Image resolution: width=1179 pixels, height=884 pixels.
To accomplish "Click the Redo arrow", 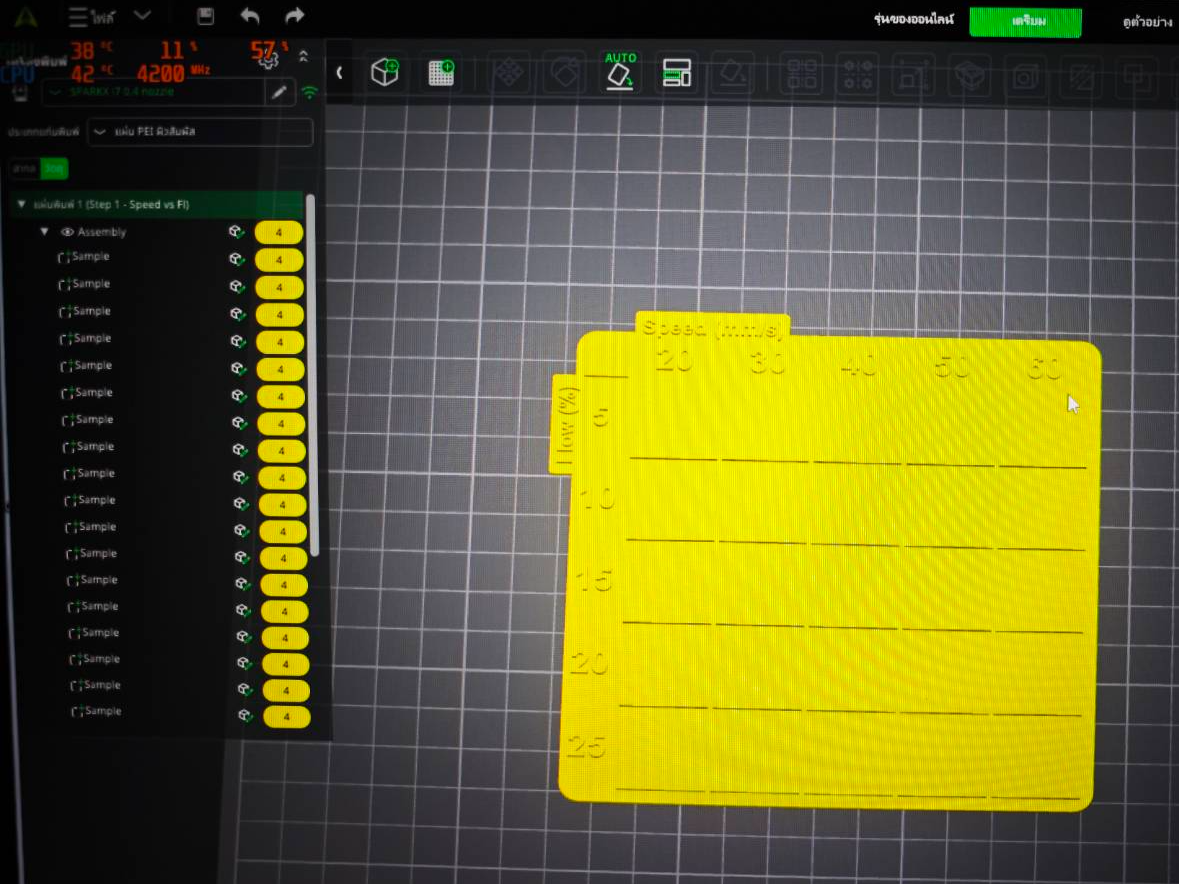I will (295, 15).
